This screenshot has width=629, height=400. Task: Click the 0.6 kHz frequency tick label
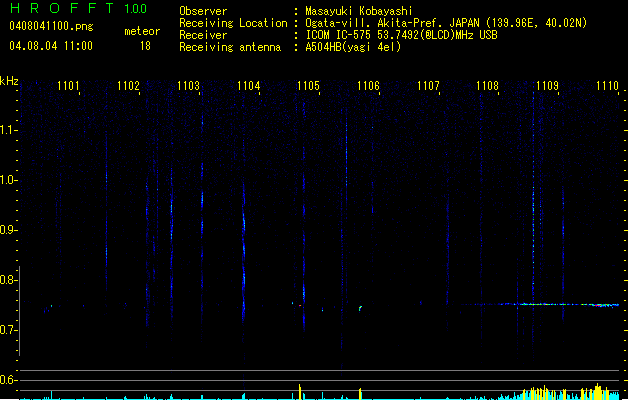point(8,380)
